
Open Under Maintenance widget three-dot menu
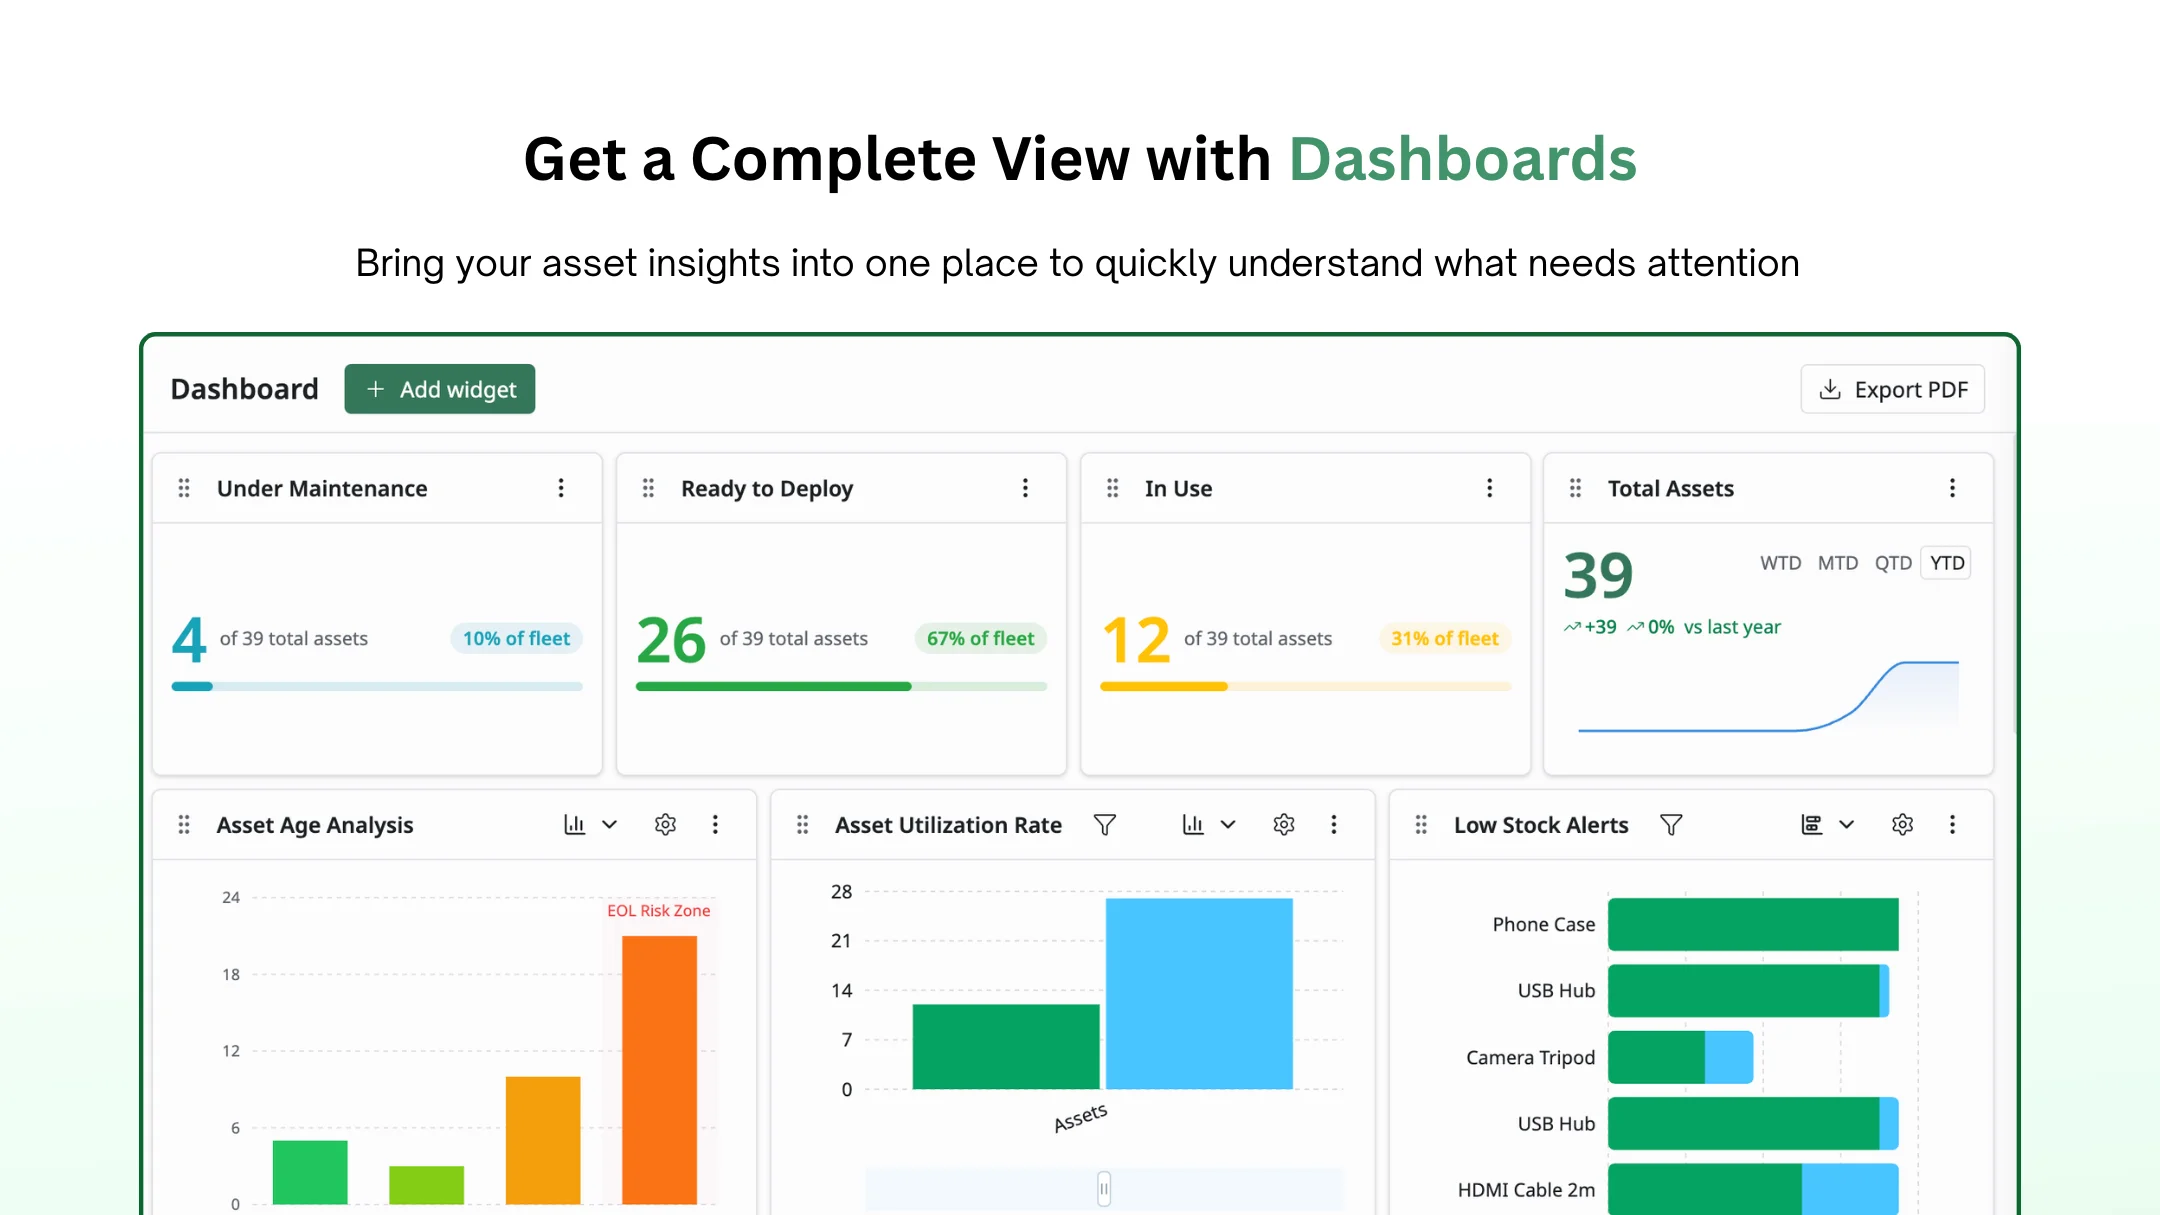point(561,488)
